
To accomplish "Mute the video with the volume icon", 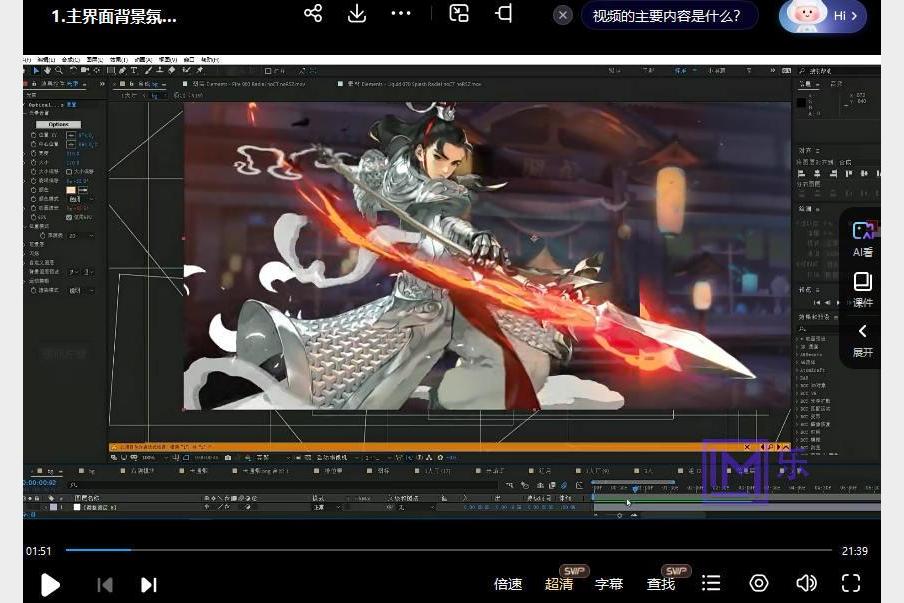I will [806, 583].
